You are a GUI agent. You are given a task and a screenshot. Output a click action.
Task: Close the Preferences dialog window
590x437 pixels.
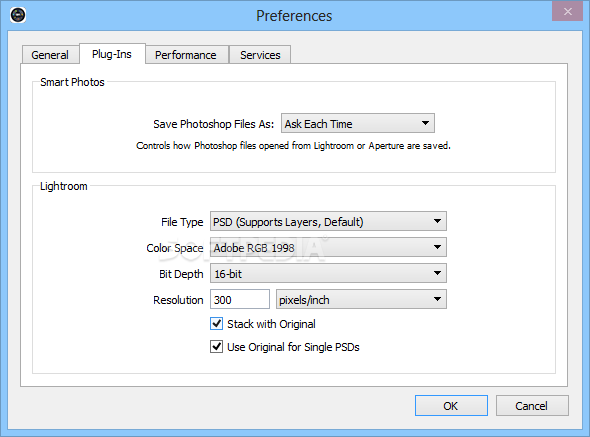click(567, 11)
